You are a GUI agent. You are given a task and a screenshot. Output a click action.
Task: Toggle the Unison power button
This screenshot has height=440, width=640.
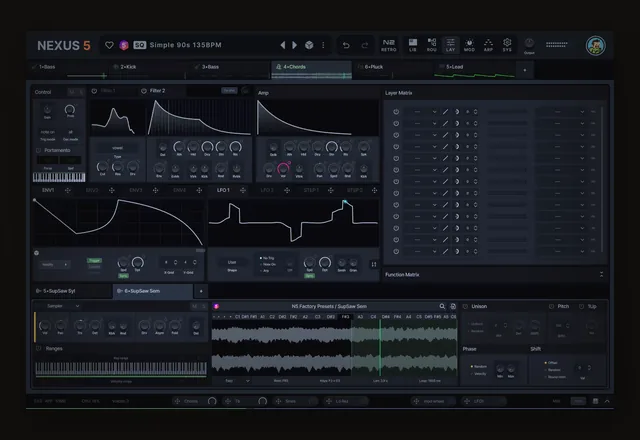[465, 307]
